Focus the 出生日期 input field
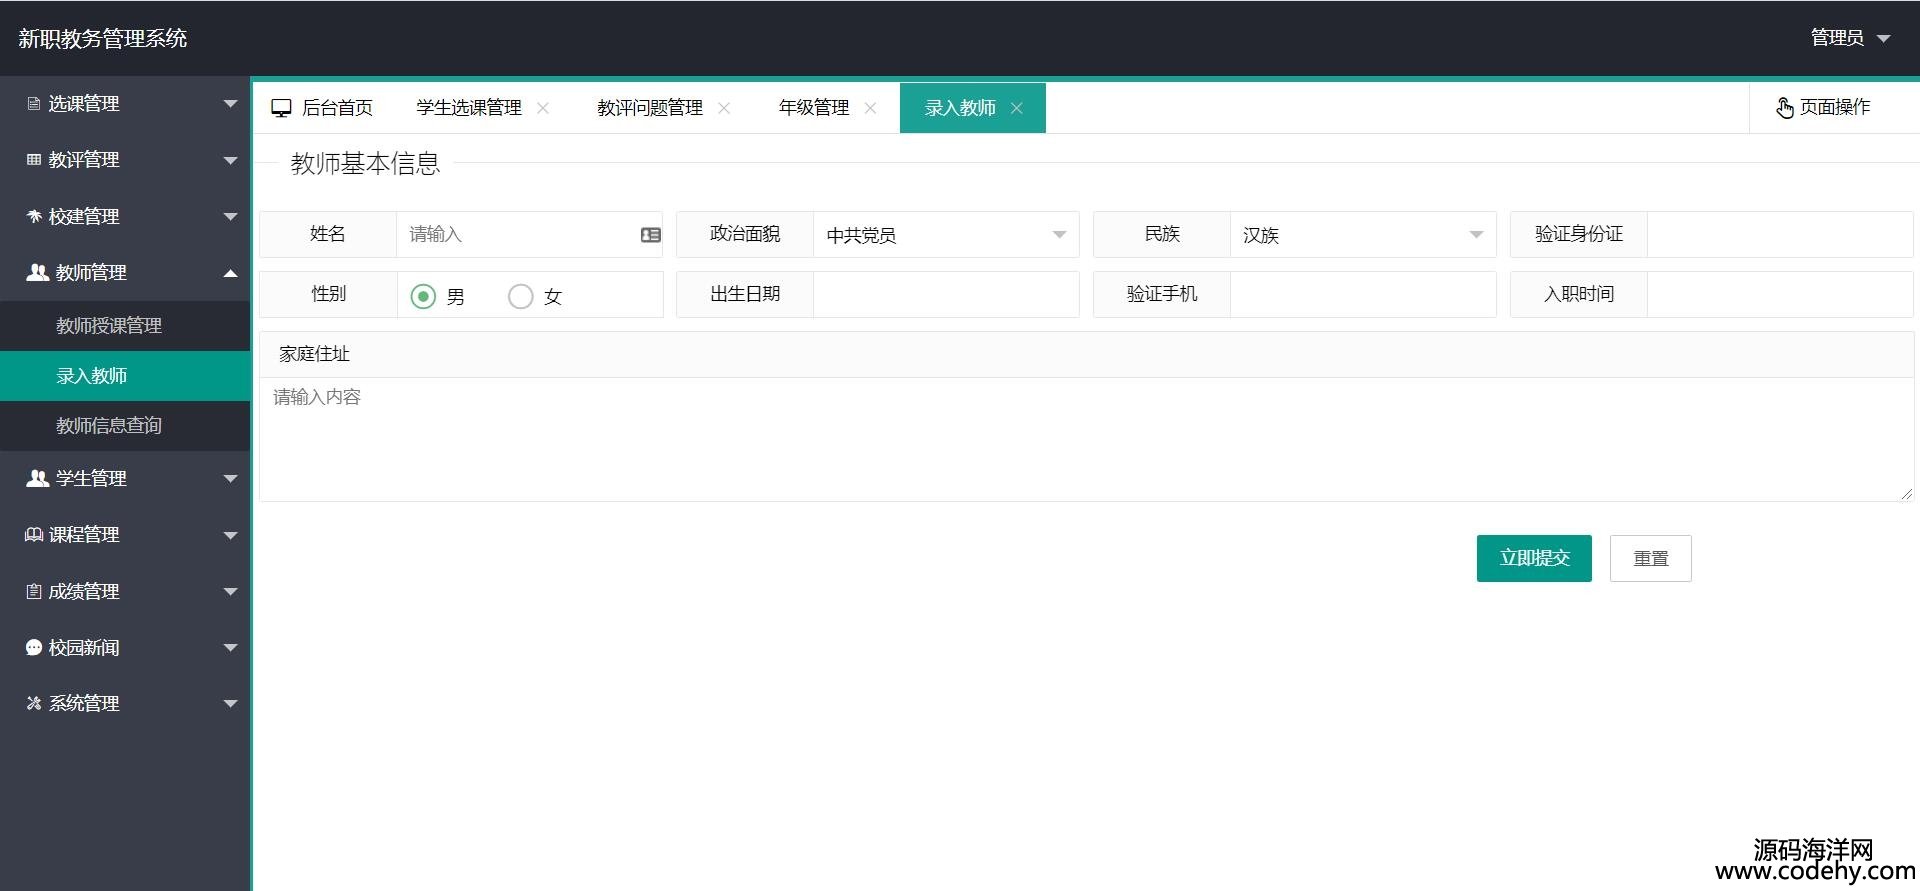This screenshot has width=1920, height=891. (946, 295)
